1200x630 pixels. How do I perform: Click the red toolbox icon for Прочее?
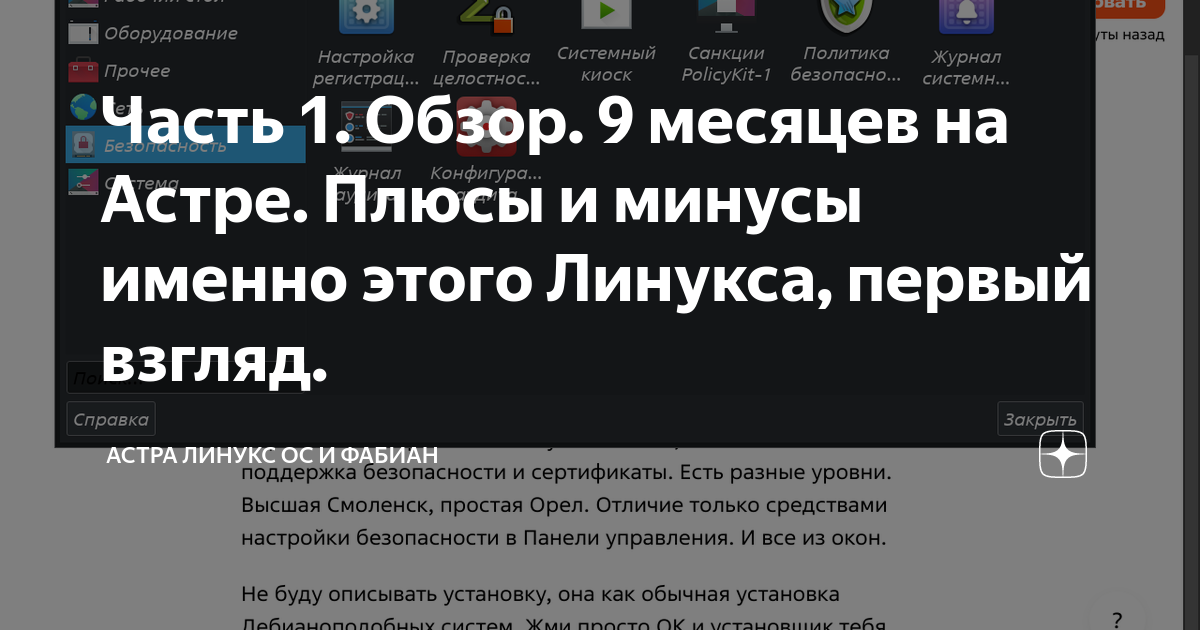coord(83,70)
